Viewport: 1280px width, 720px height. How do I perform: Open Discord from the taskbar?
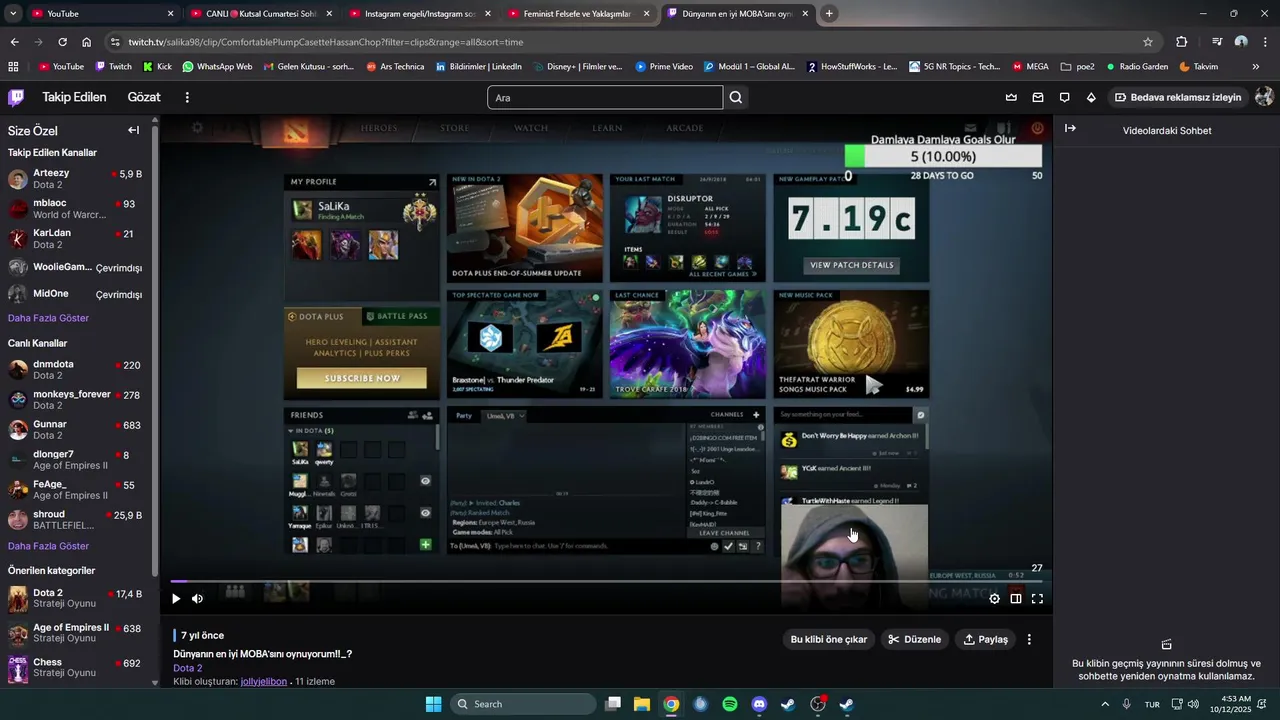click(x=759, y=704)
